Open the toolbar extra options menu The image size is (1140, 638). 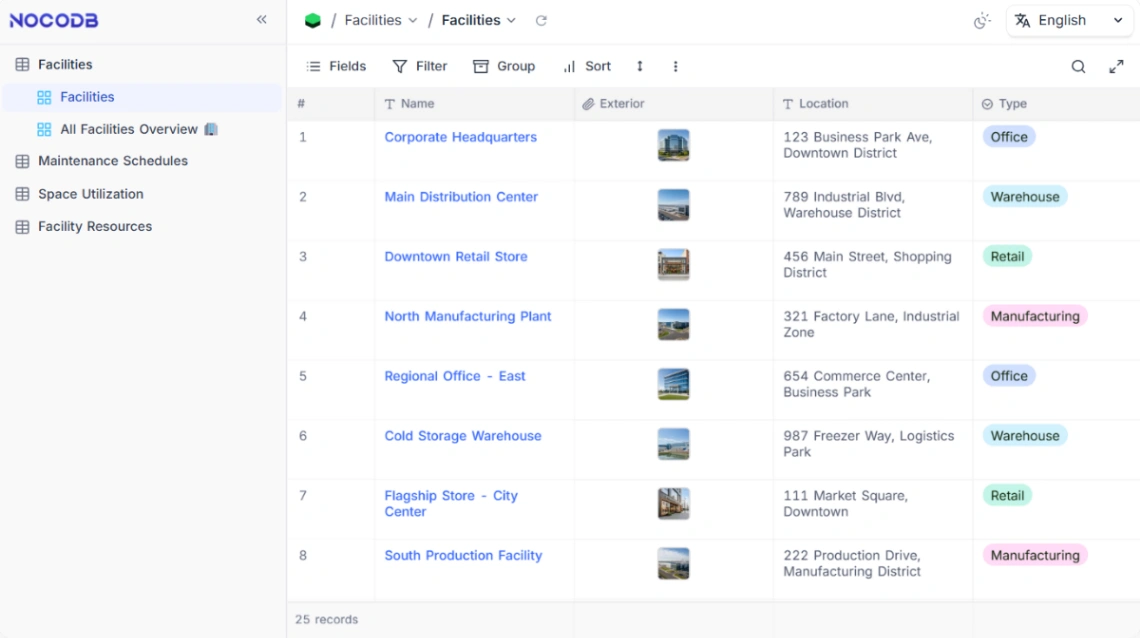click(675, 66)
